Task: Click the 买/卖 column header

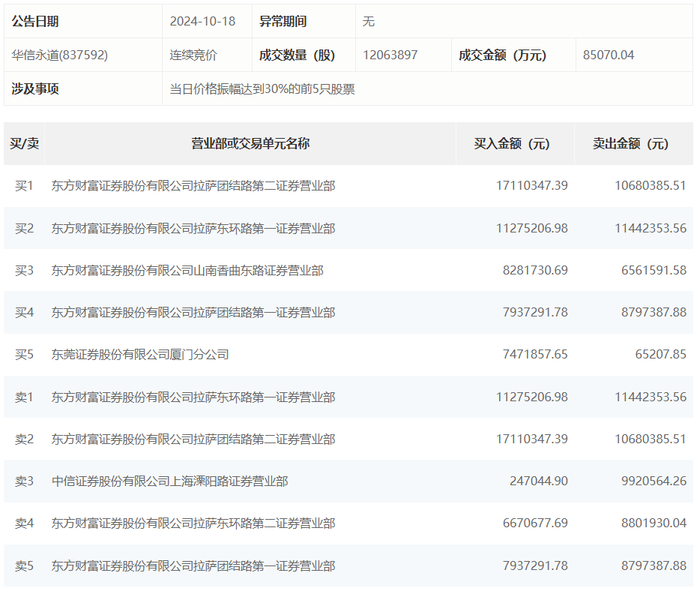Action: click(x=25, y=144)
